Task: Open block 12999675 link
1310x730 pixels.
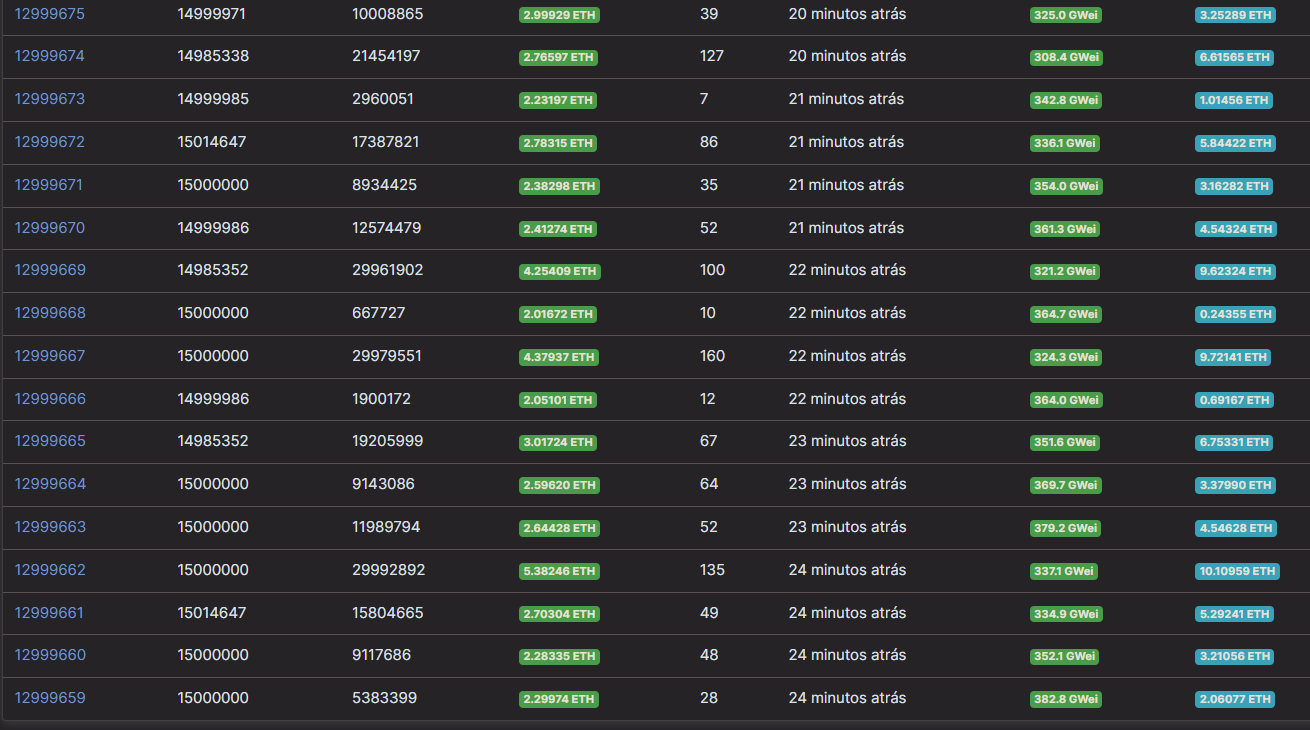Action: click(x=50, y=14)
